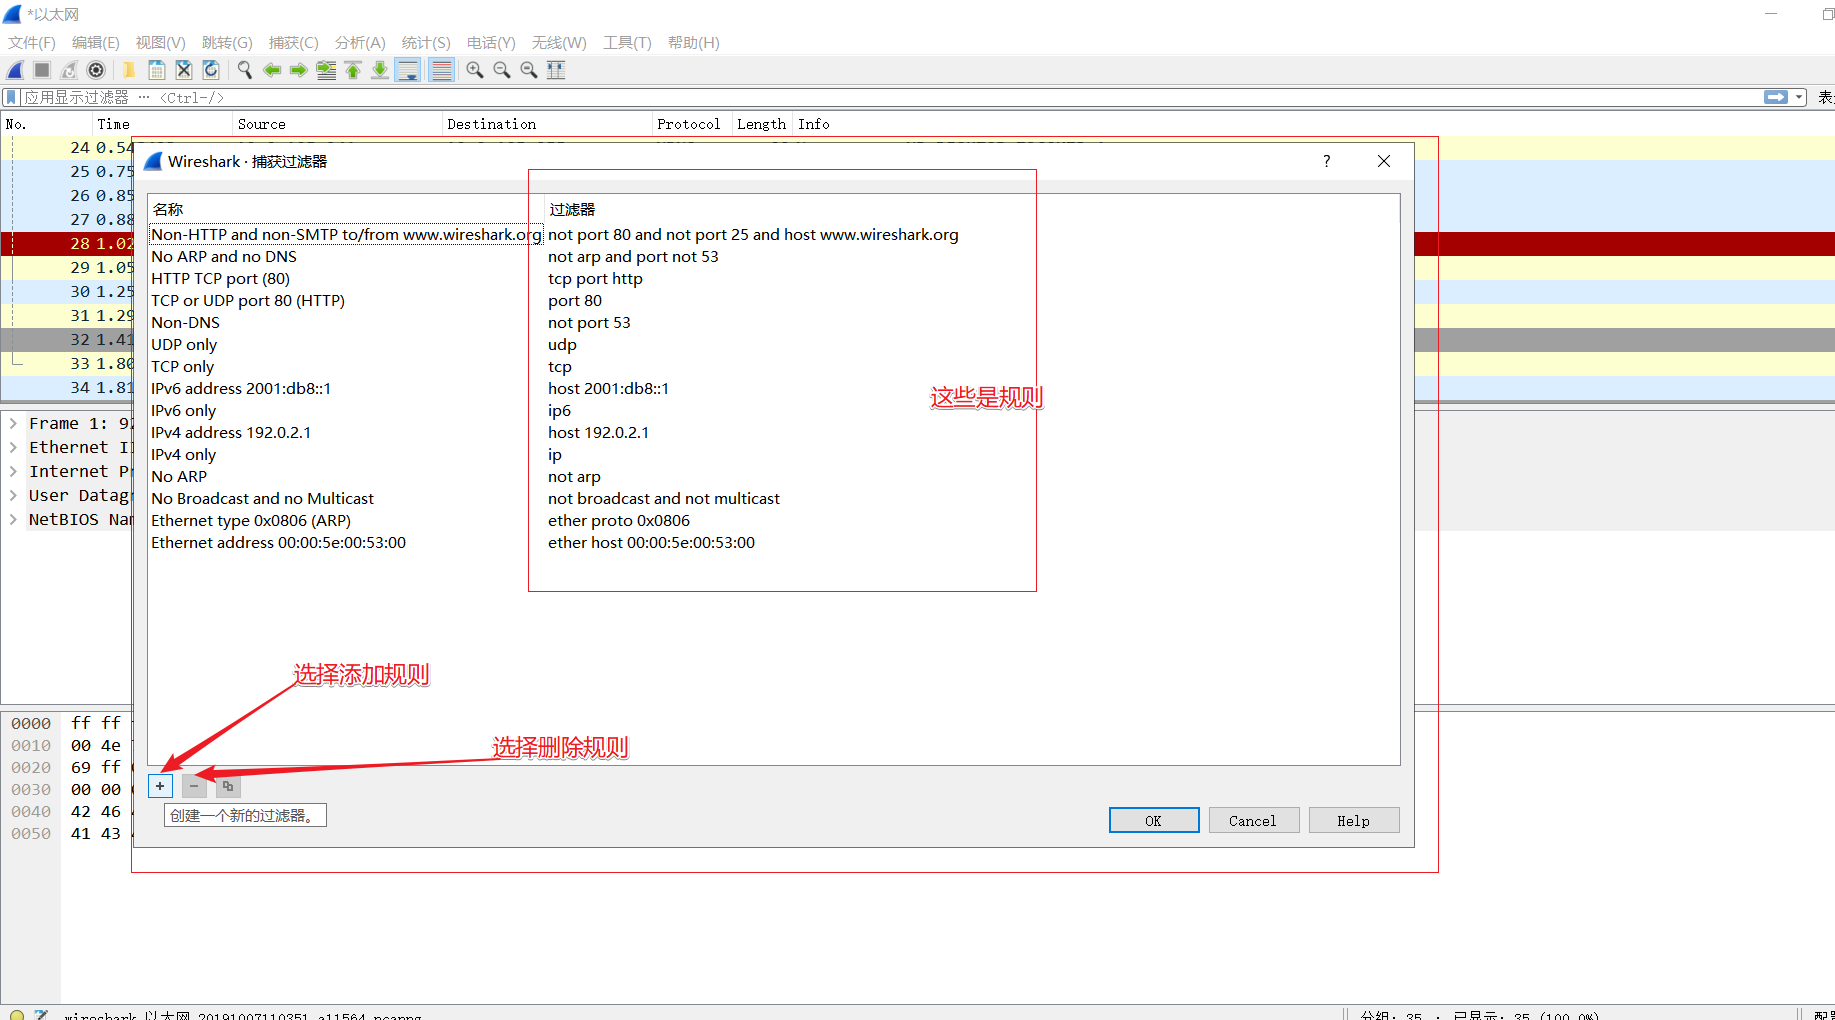Start capturing packets with shark fin icon
Viewport: 1835px width, 1020px height.
[x=15, y=70]
